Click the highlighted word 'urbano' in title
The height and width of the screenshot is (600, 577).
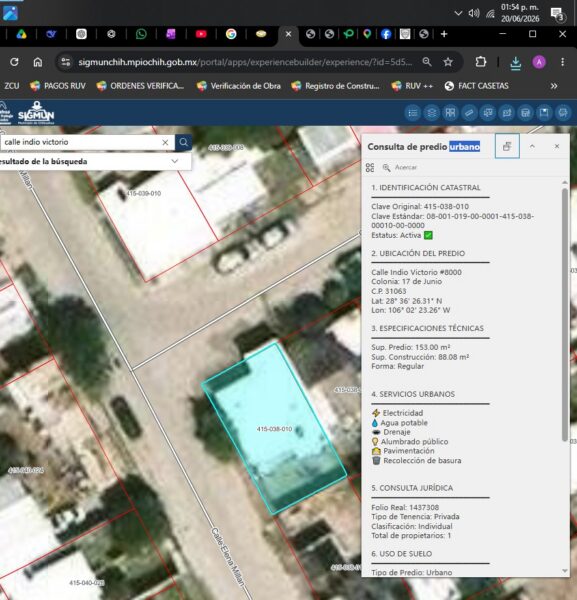coord(465,147)
